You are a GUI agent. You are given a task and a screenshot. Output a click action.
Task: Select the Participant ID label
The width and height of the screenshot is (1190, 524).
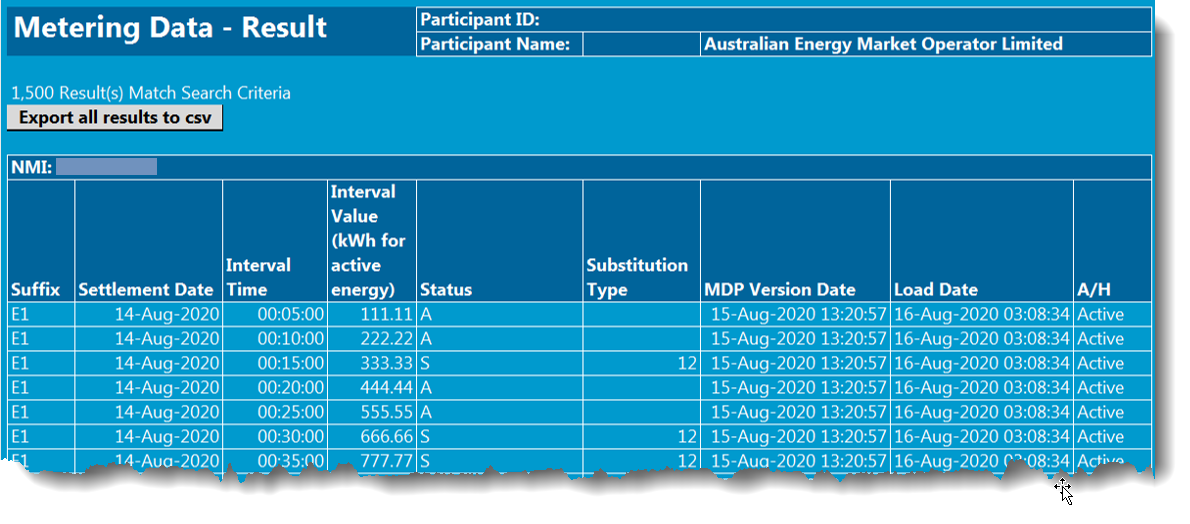click(x=480, y=19)
